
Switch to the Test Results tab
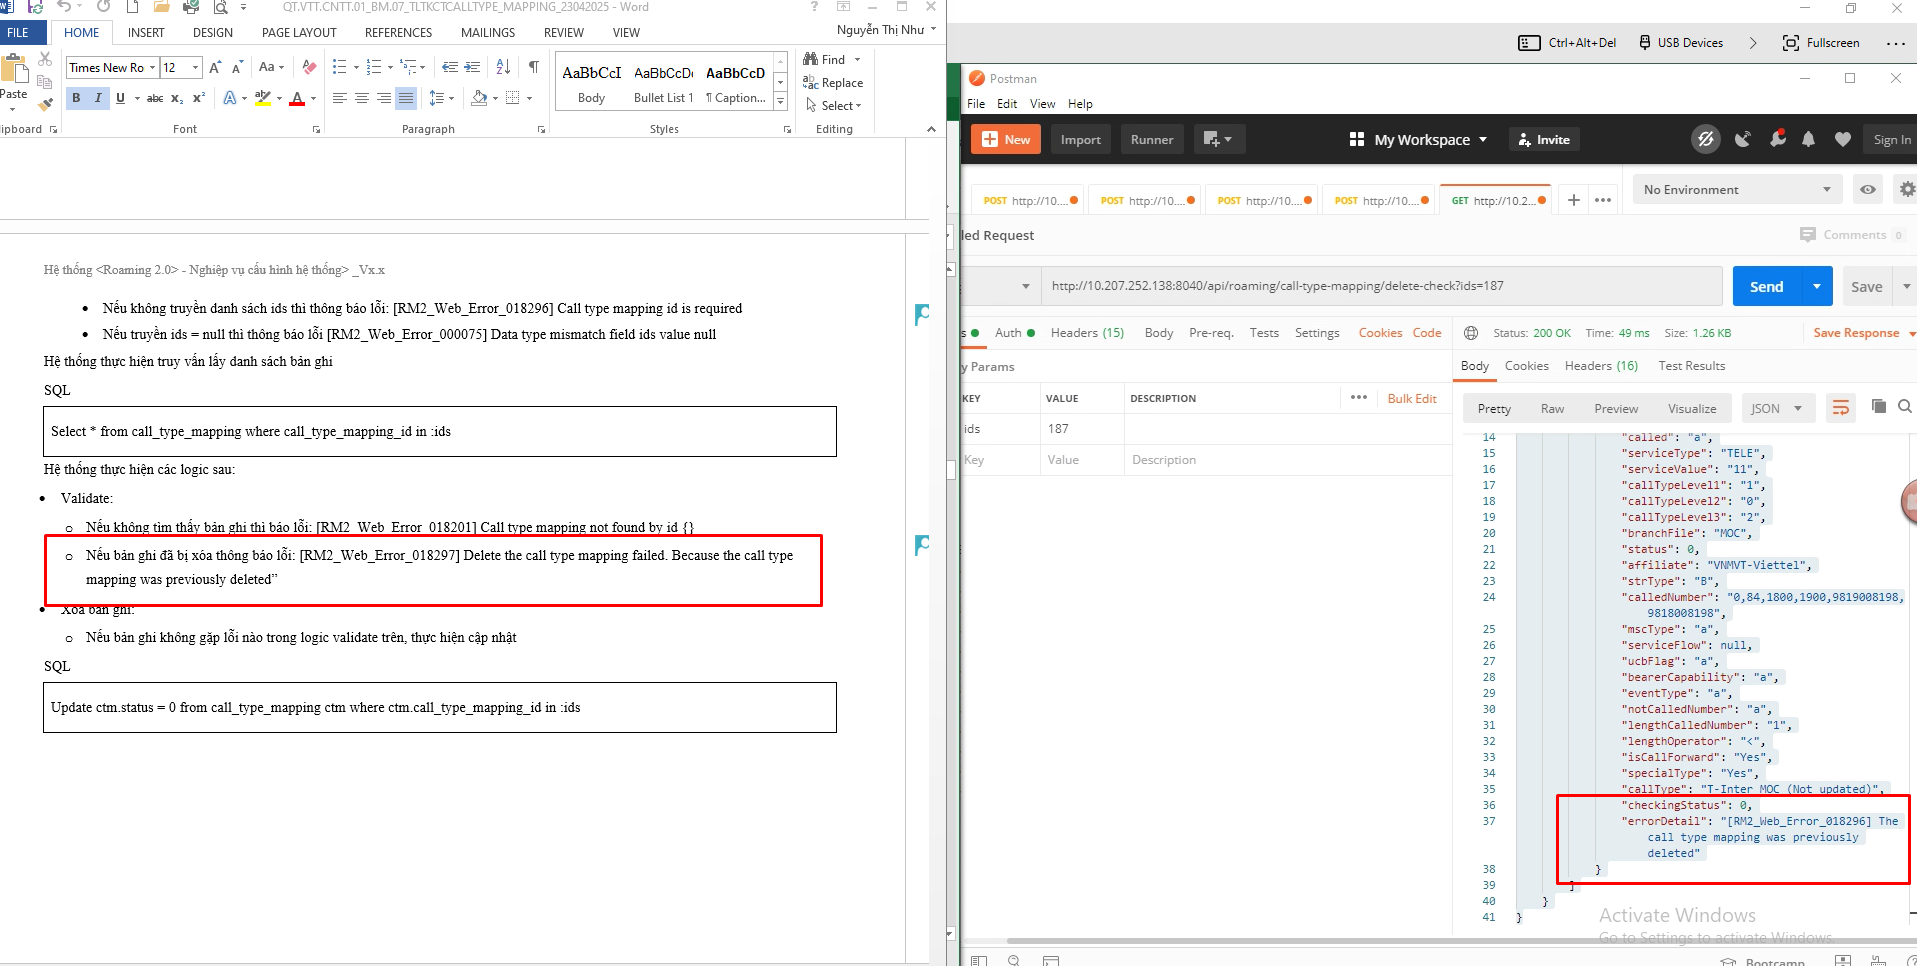(x=1691, y=366)
